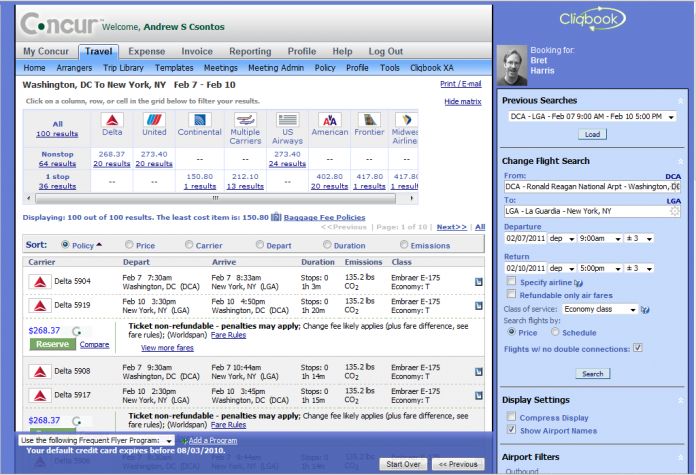Click the US Airways logo in the matrix

point(287,120)
